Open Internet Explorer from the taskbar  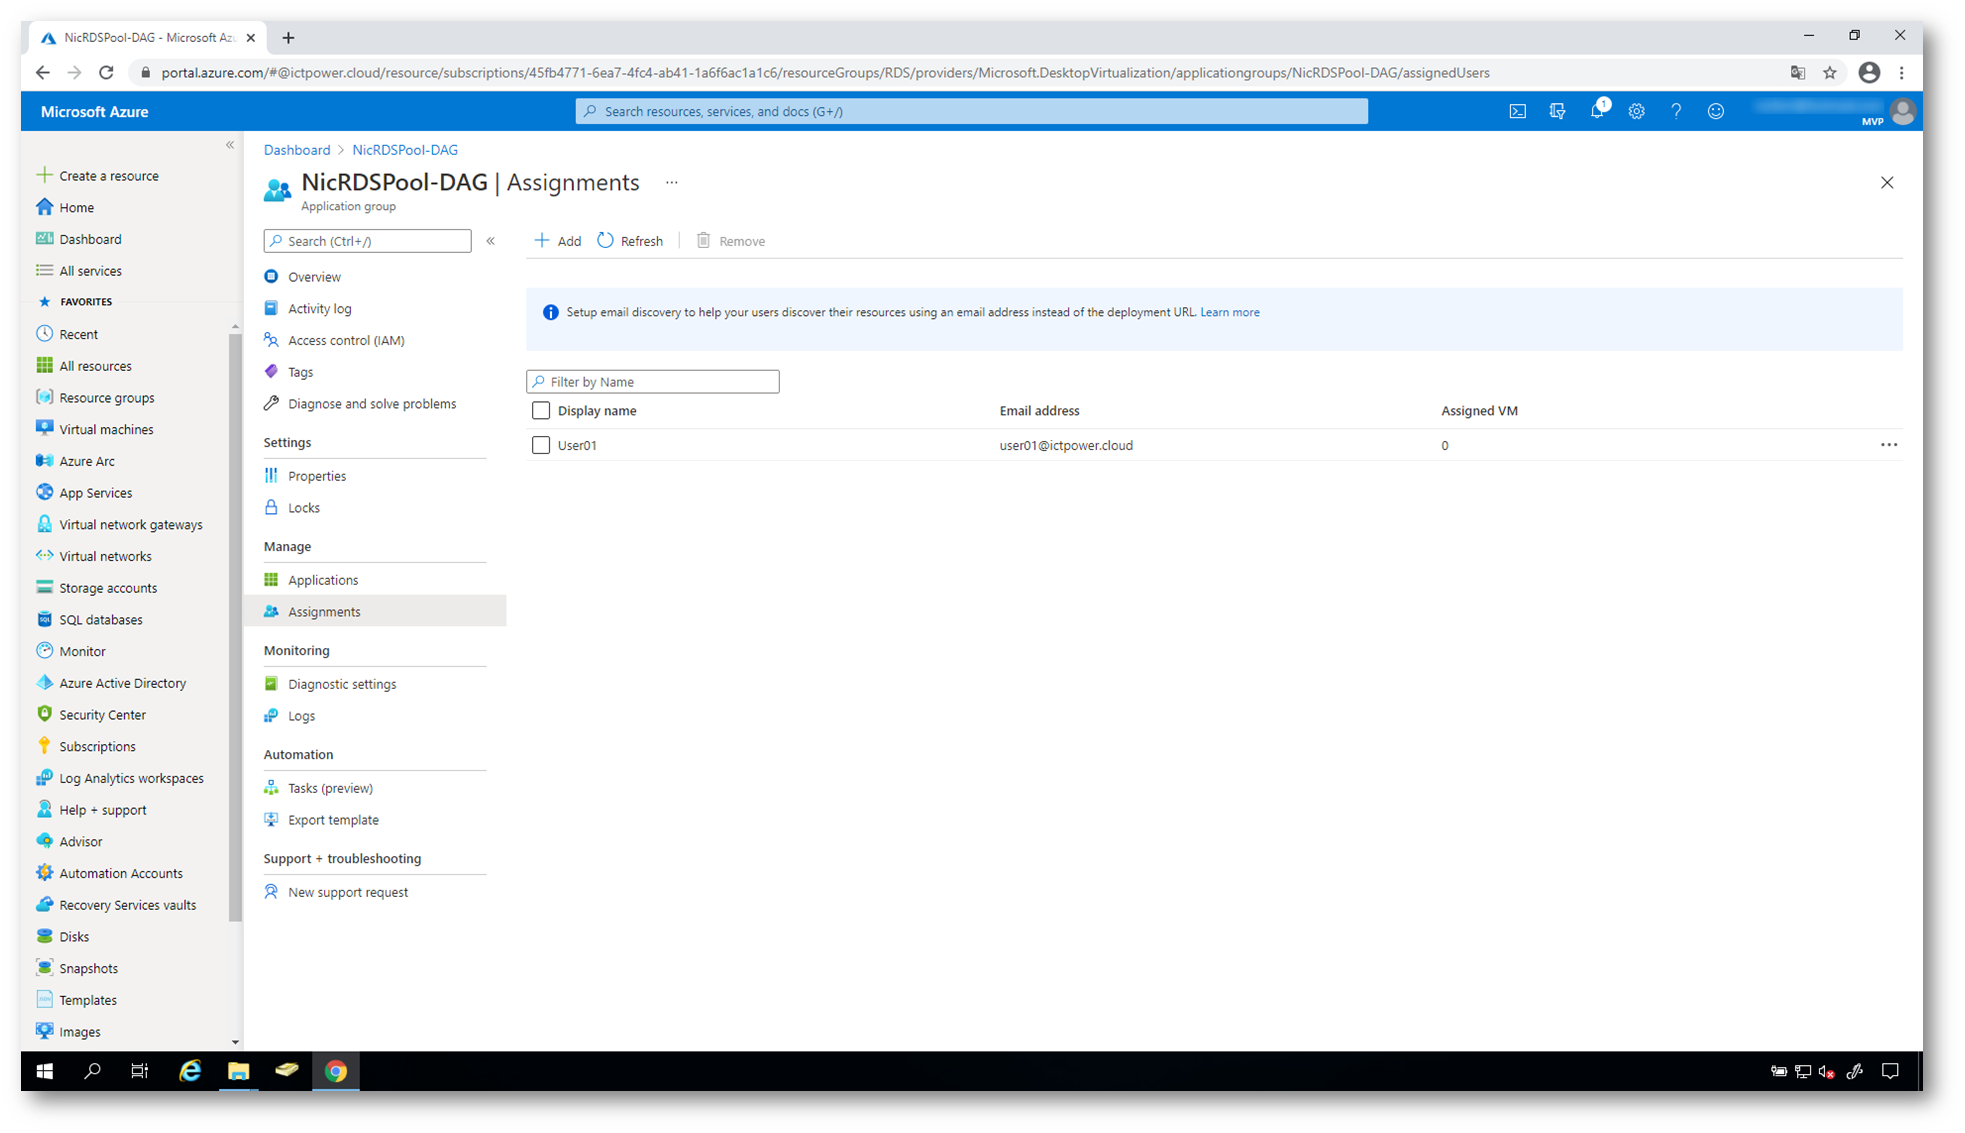tap(190, 1071)
